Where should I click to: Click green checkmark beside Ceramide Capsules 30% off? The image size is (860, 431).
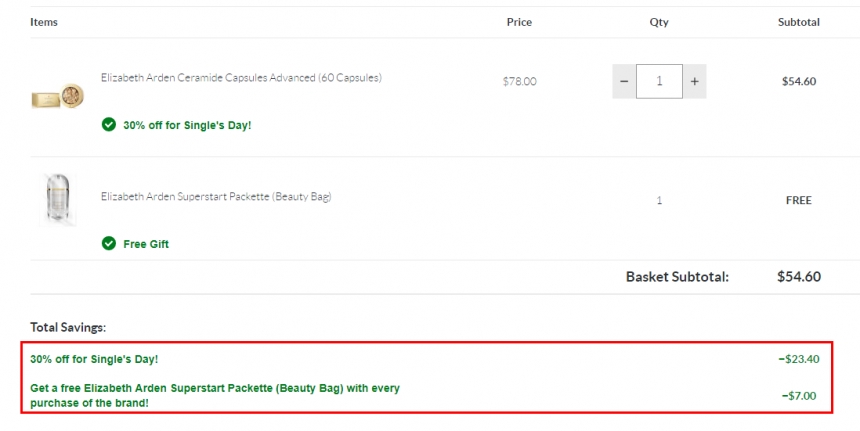[108, 125]
